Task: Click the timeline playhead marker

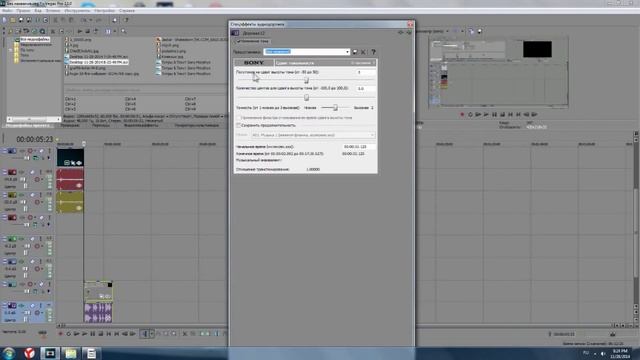Action: [x=84, y=144]
